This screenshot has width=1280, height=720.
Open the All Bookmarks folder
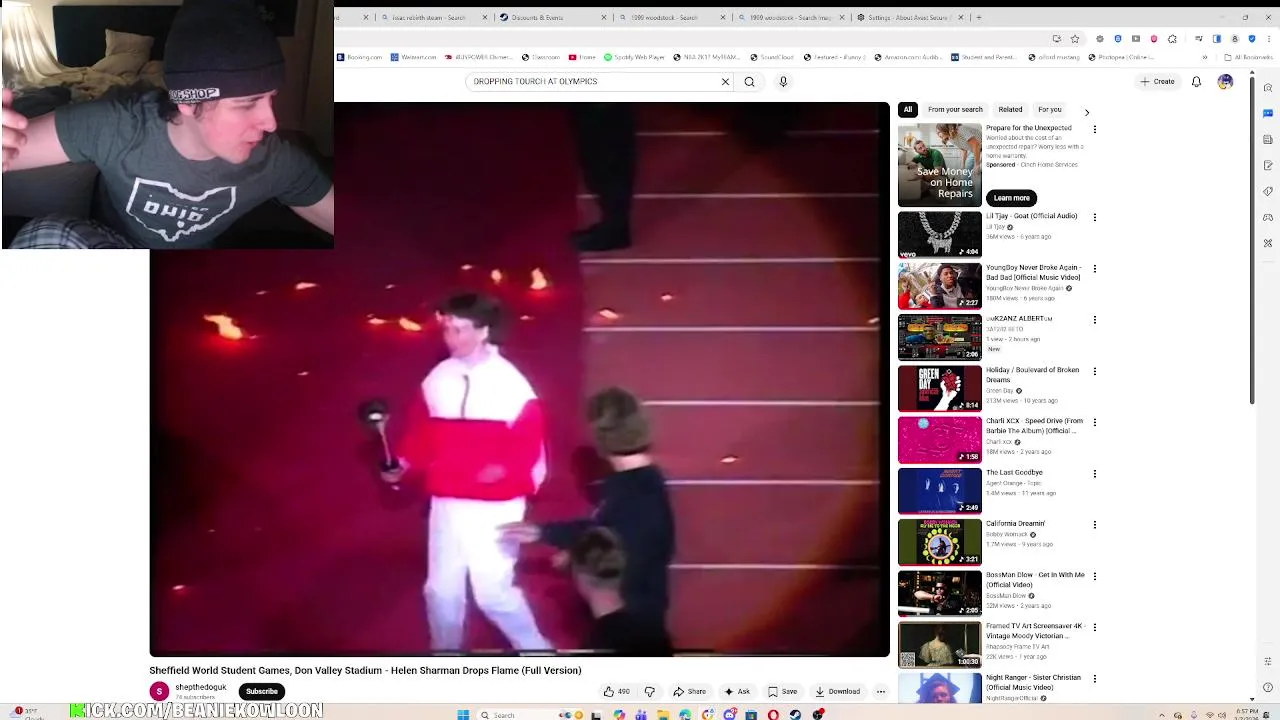pyautogui.click(x=1247, y=57)
